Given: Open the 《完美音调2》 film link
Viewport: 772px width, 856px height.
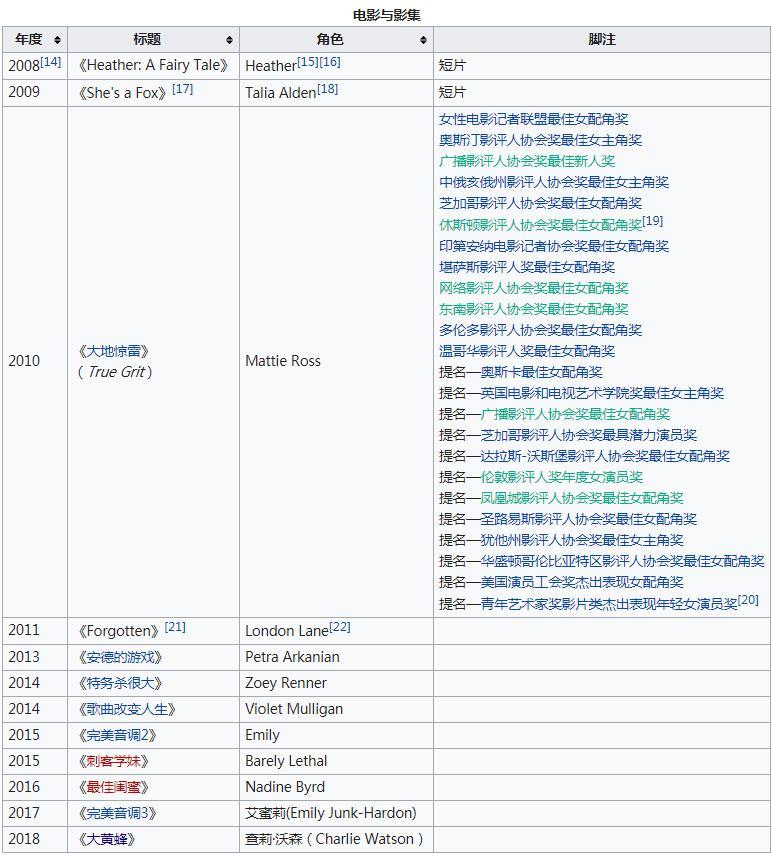Looking at the screenshot, I should tap(117, 735).
